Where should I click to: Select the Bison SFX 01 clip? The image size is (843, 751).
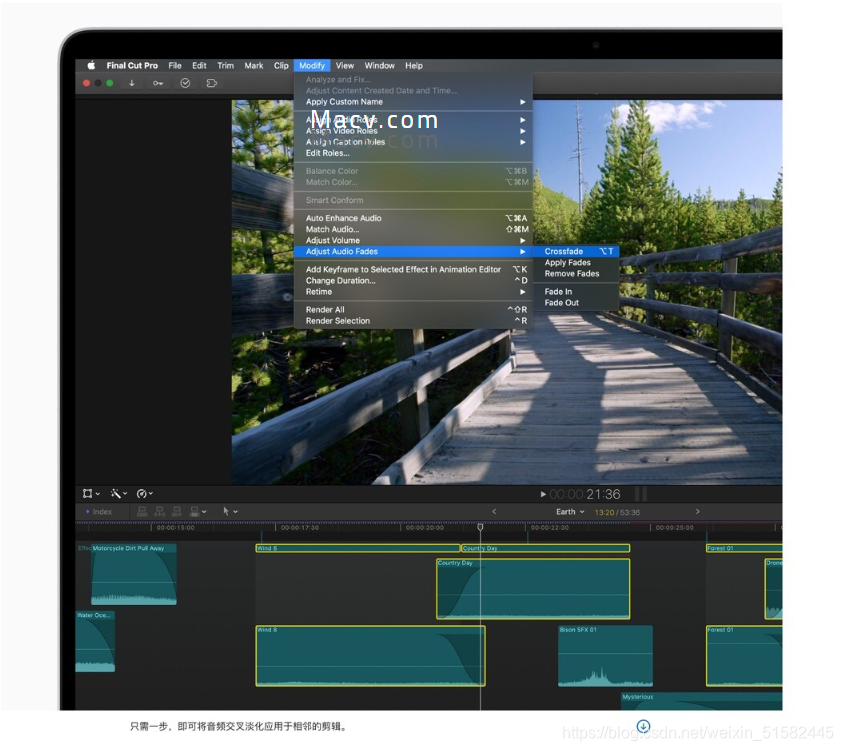point(605,656)
